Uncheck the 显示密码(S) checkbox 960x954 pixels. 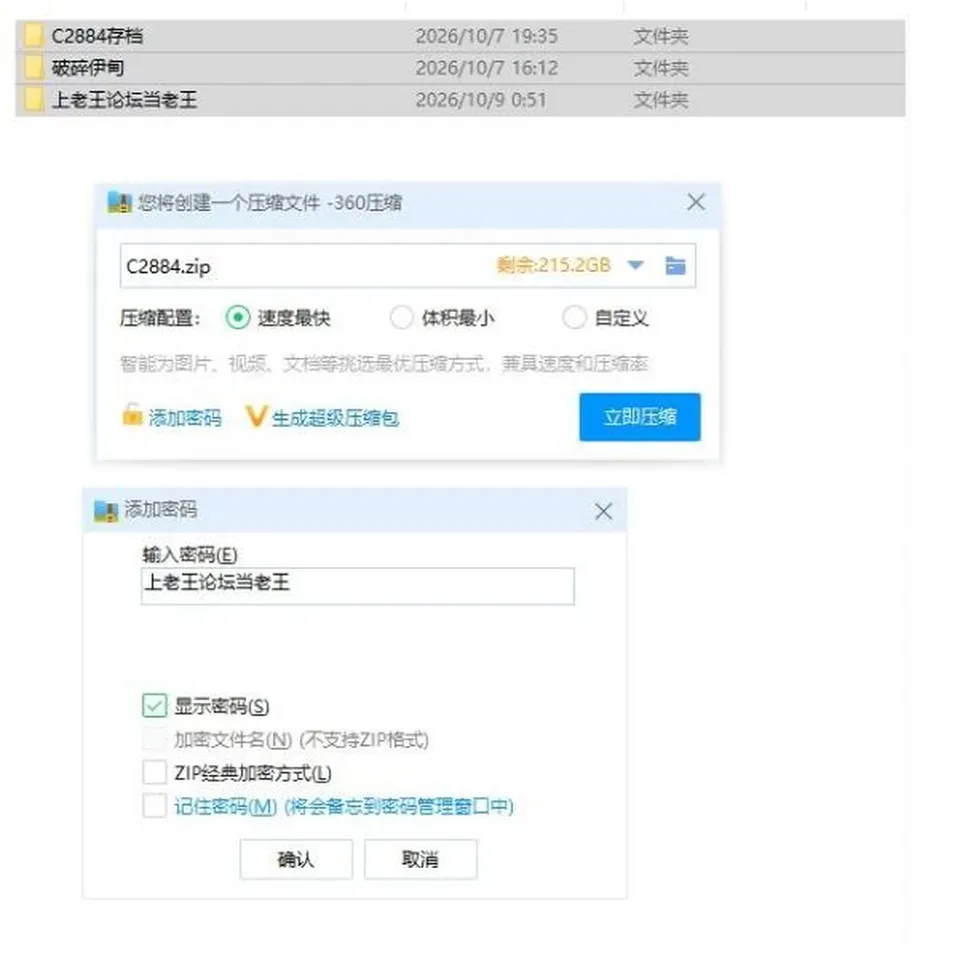pos(154,705)
